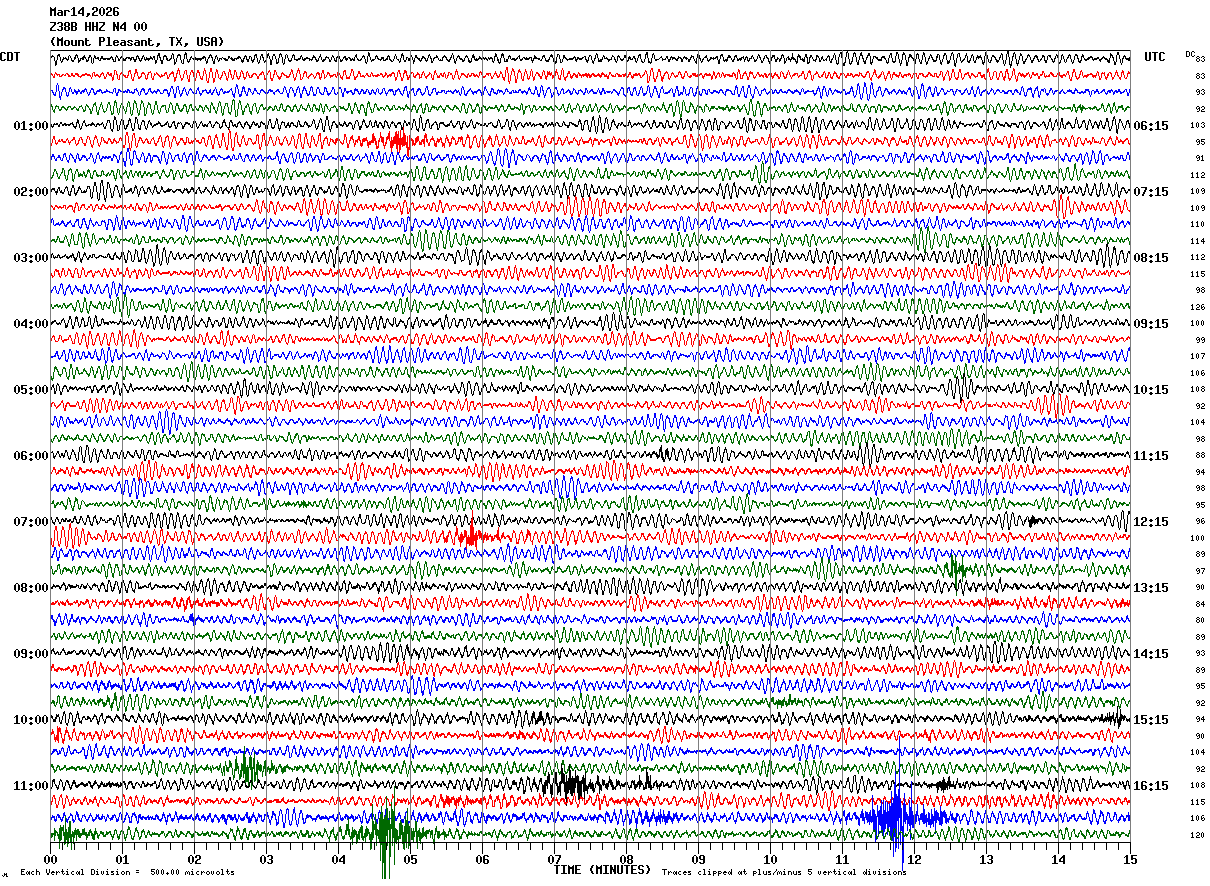Click the TIME (MINUTES) axis title

(x=602, y=870)
